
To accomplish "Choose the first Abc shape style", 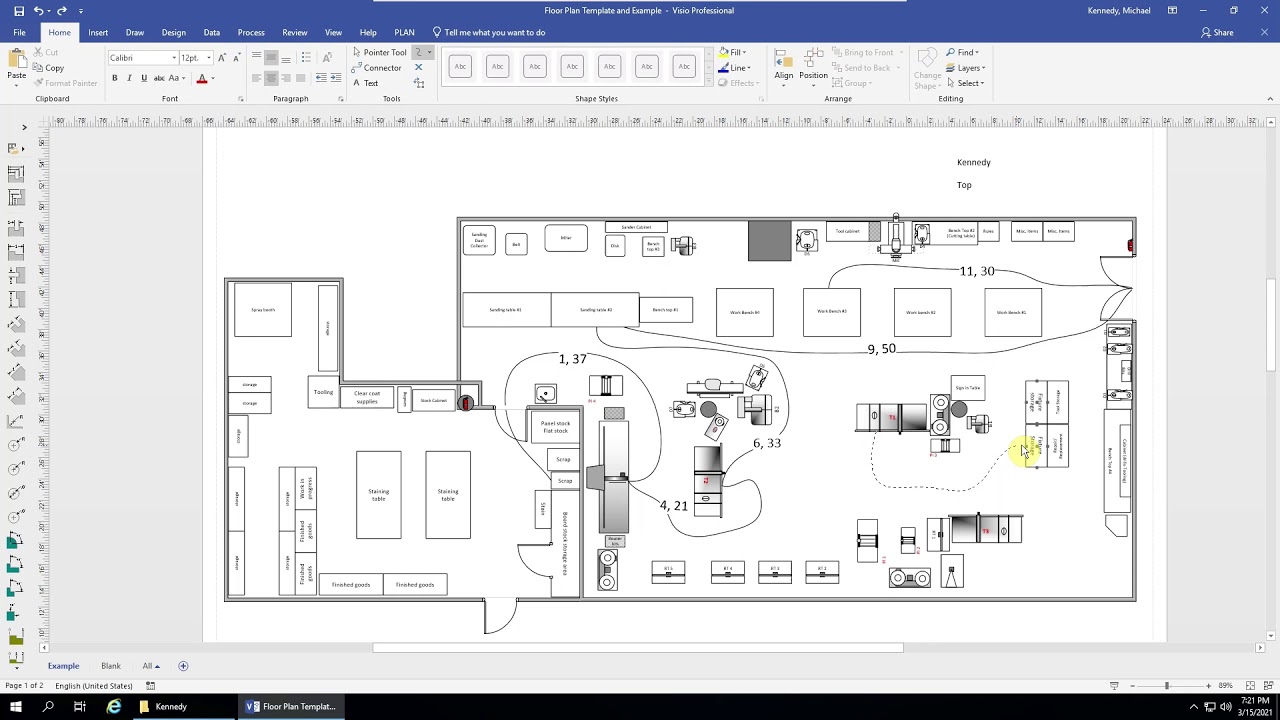I will pyautogui.click(x=460, y=67).
